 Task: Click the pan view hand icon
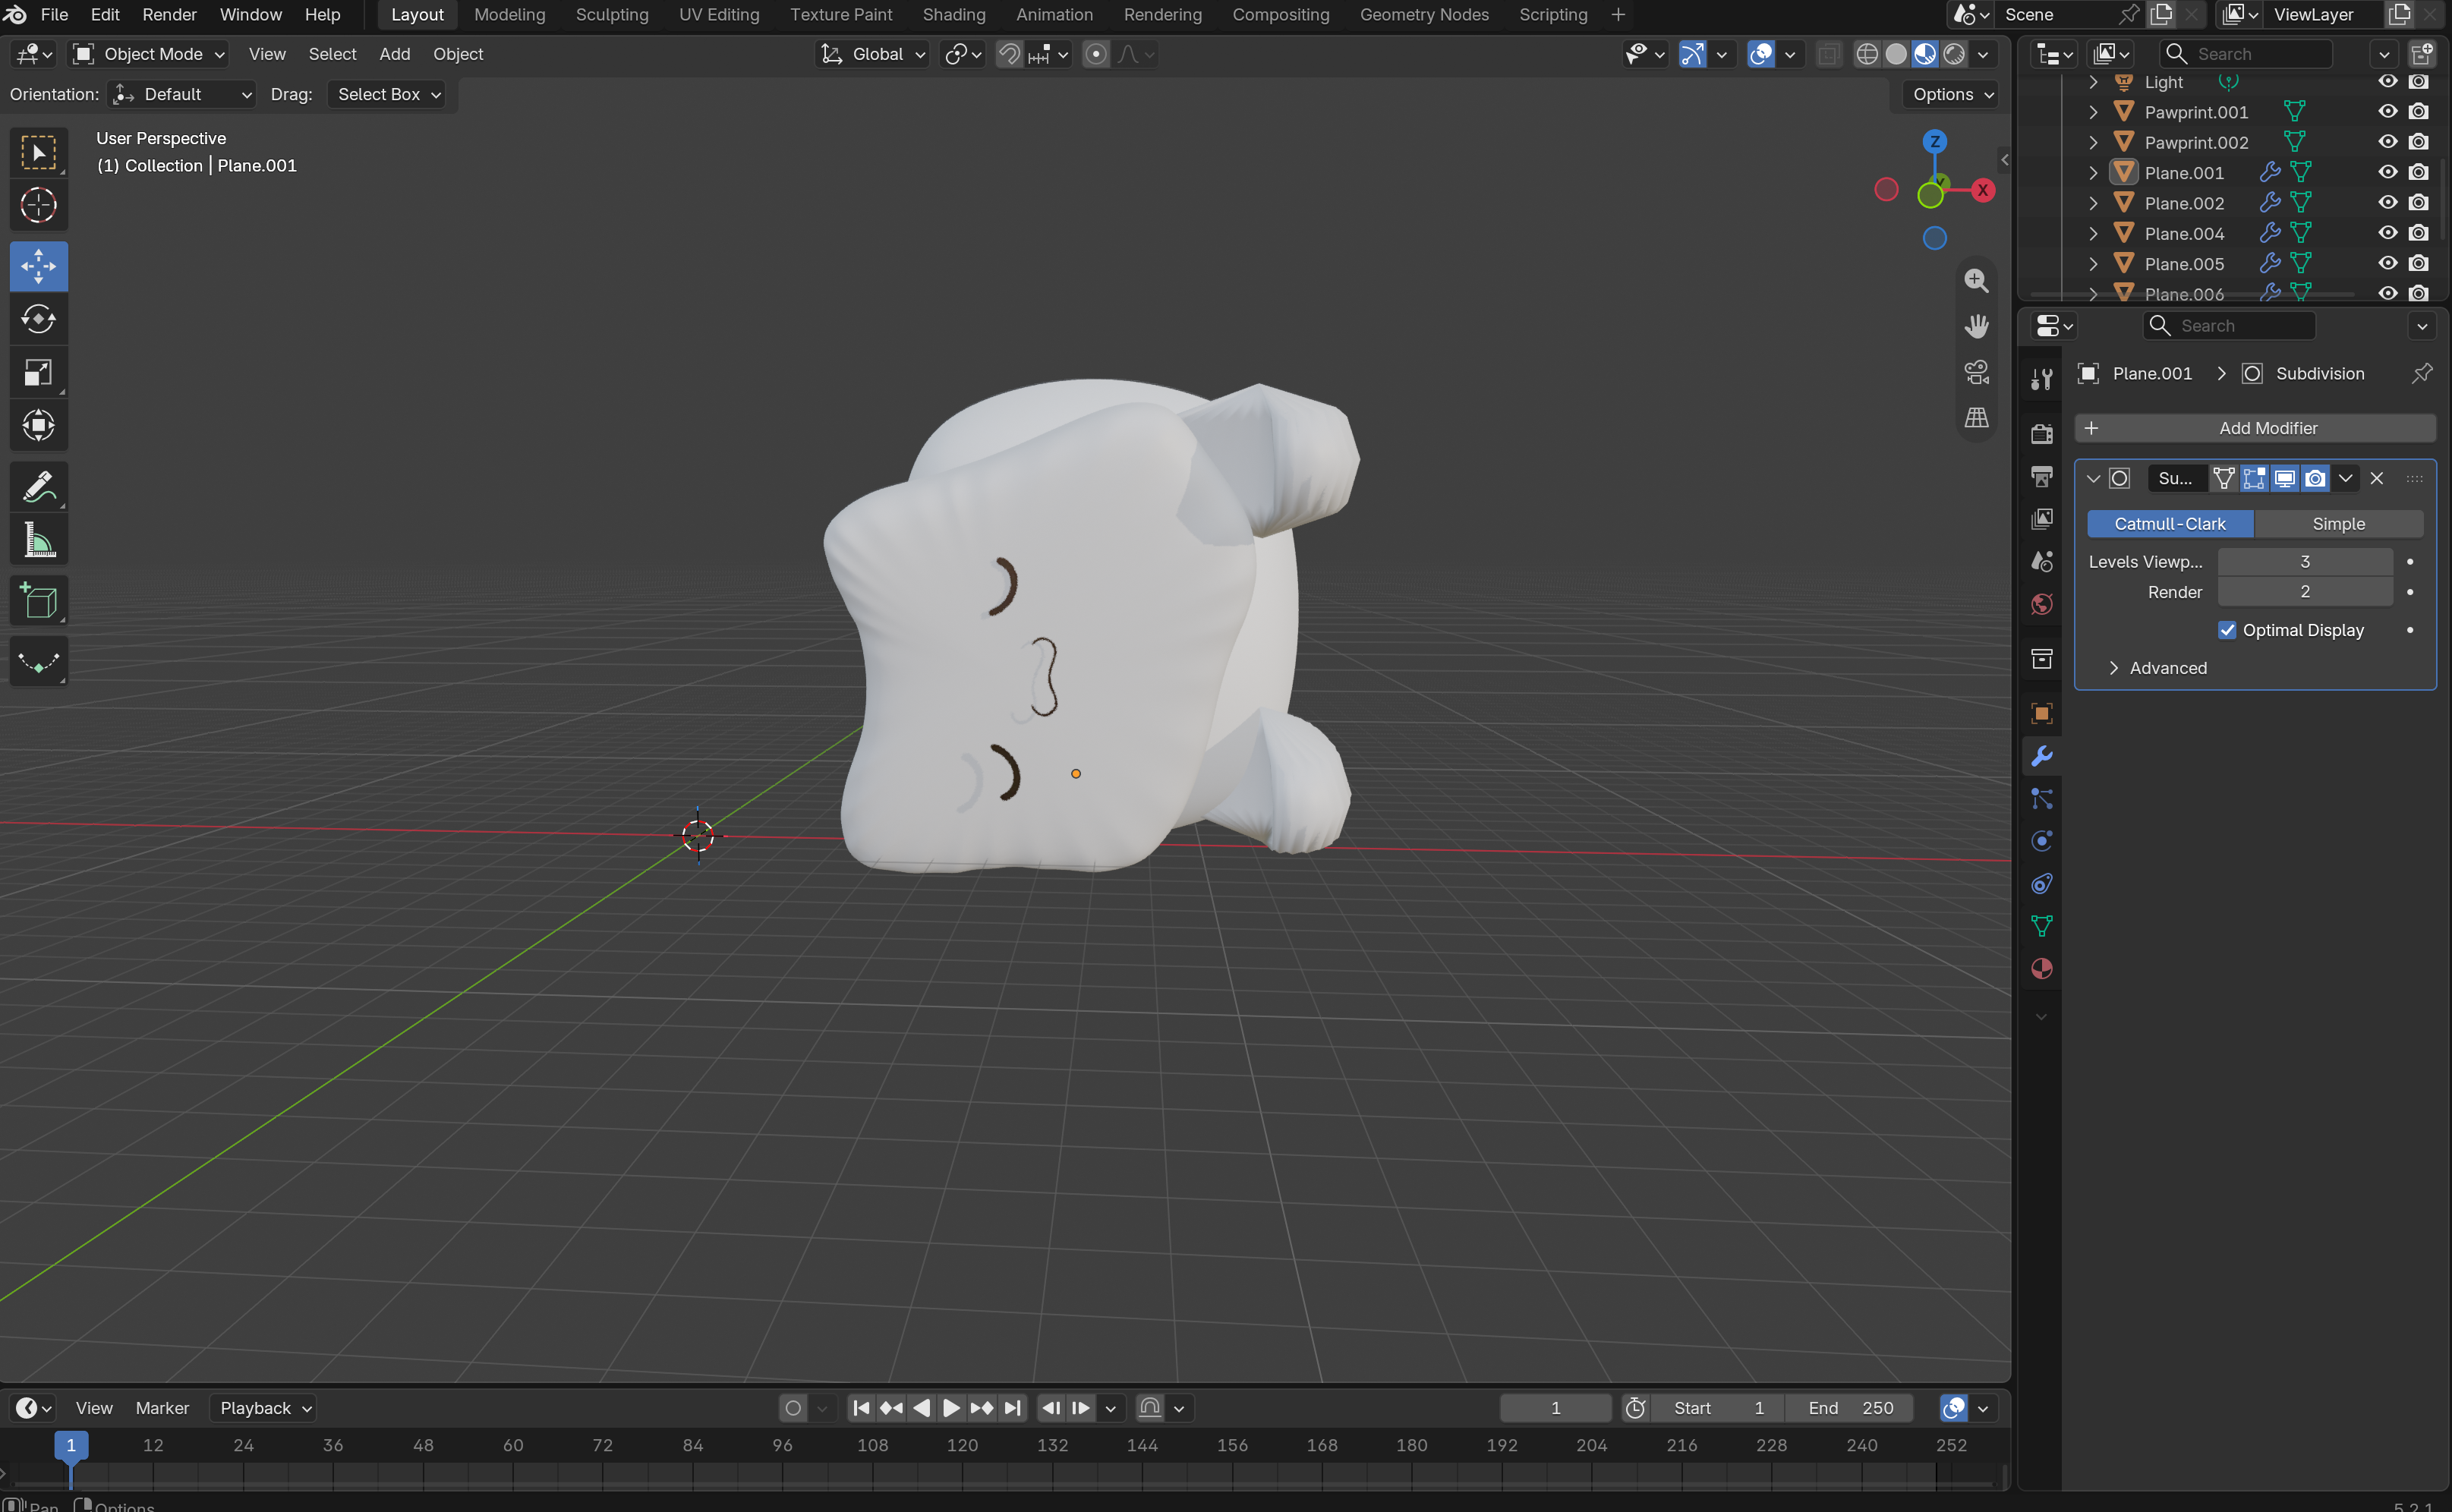[x=1976, y=326]
